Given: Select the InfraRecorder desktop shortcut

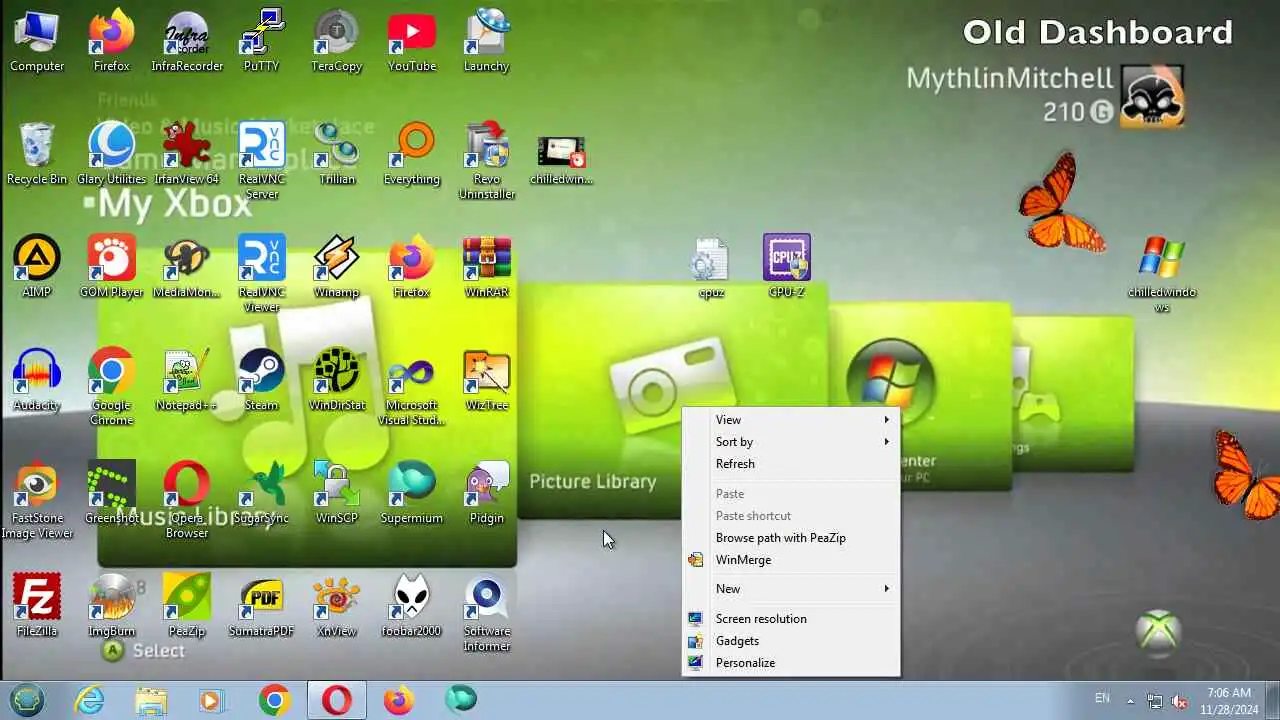Looking at the screenshot, I should pyautogui.click(x=187, y=41).
